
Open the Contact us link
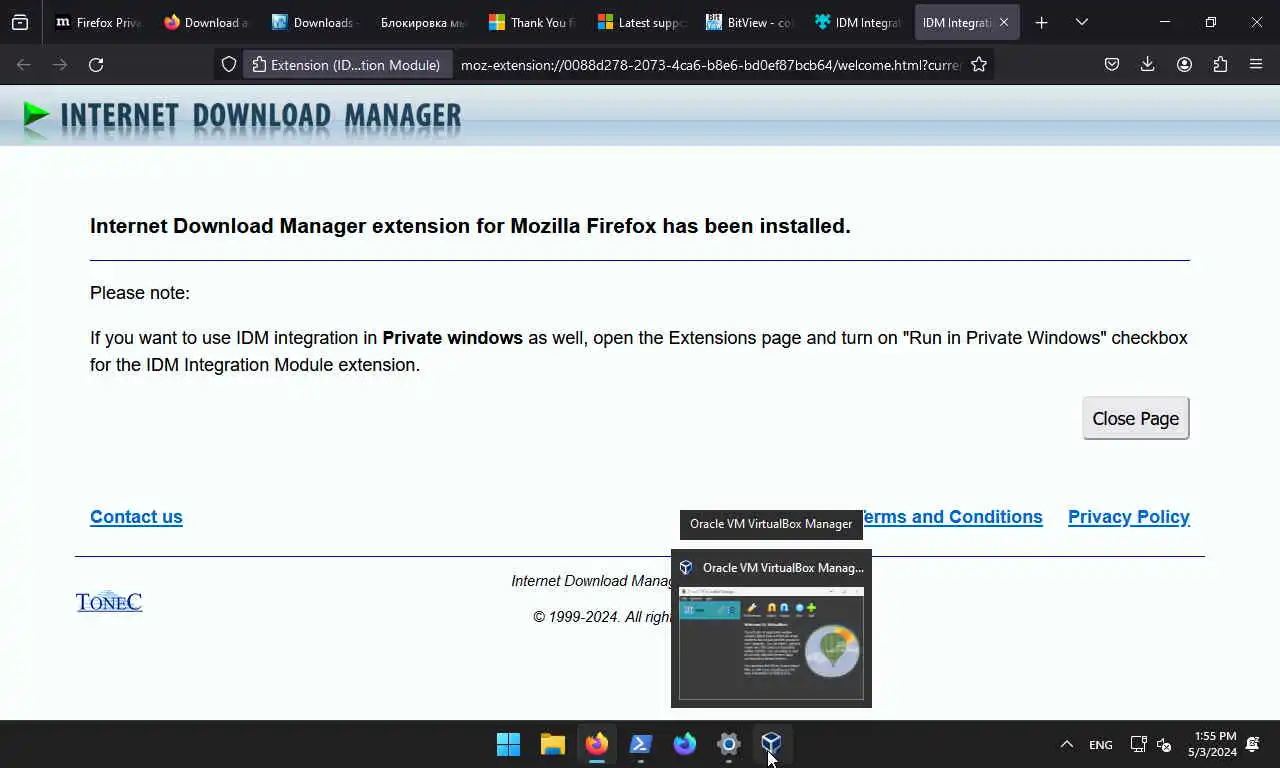pos(136,517)
